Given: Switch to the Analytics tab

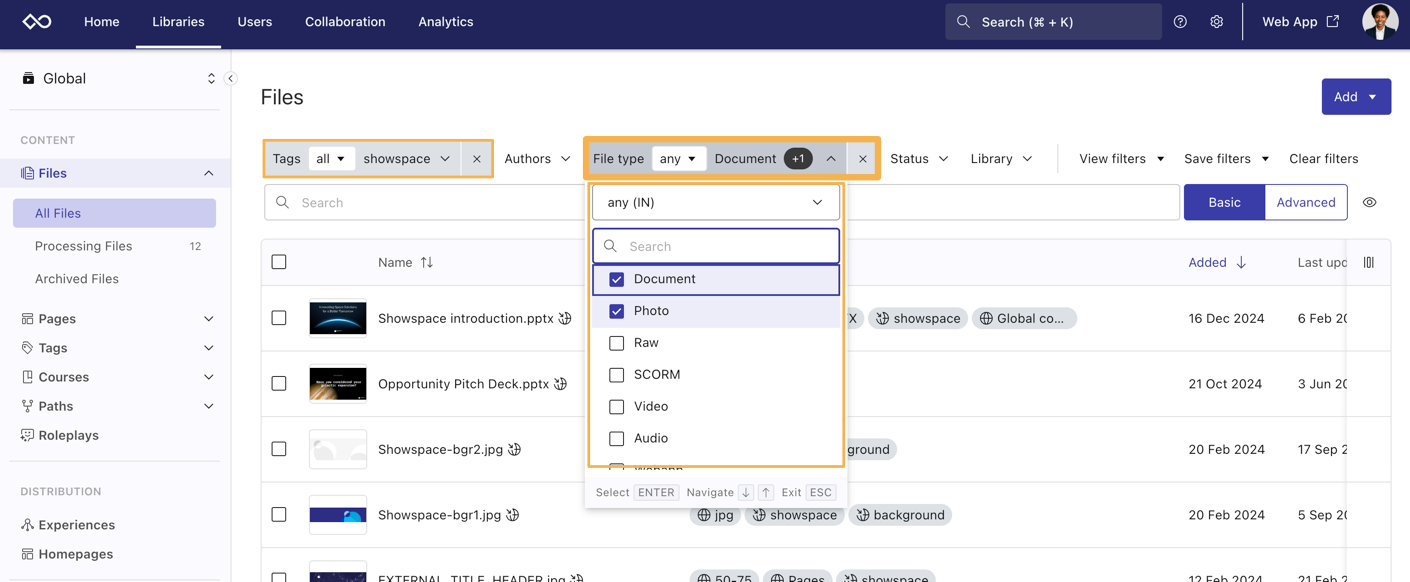Looking at the screenshot, I should [445, 22].
